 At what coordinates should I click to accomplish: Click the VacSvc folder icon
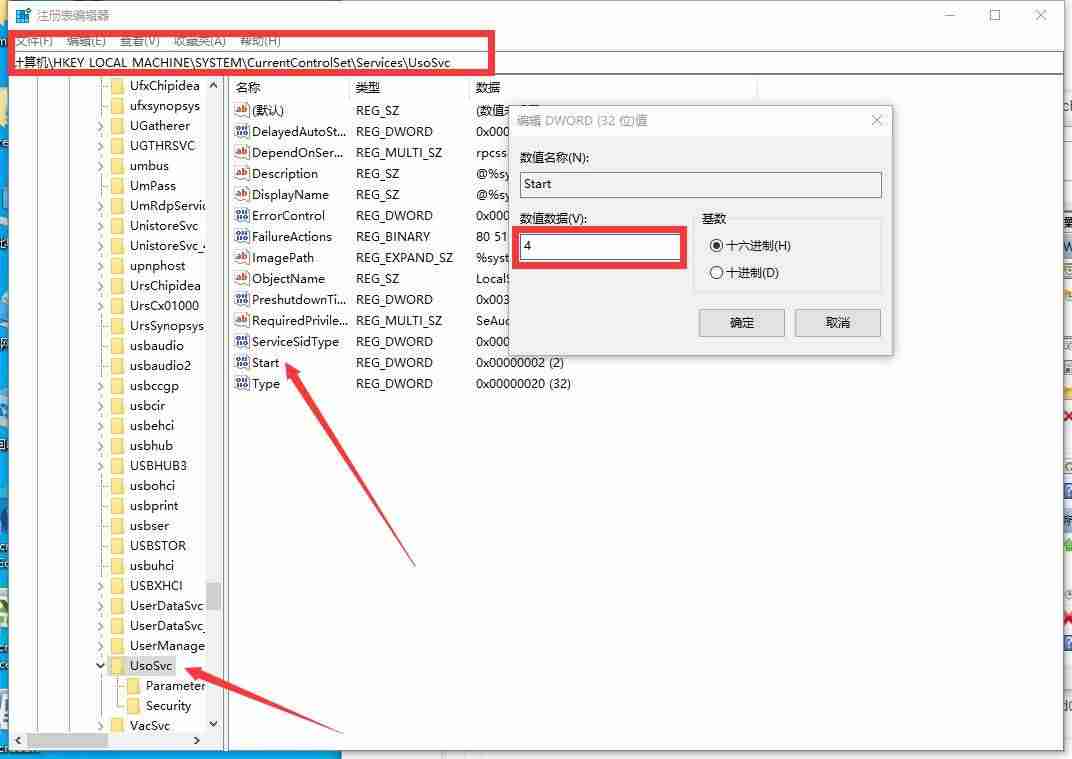pyautogui.click(x=117, y=725)
